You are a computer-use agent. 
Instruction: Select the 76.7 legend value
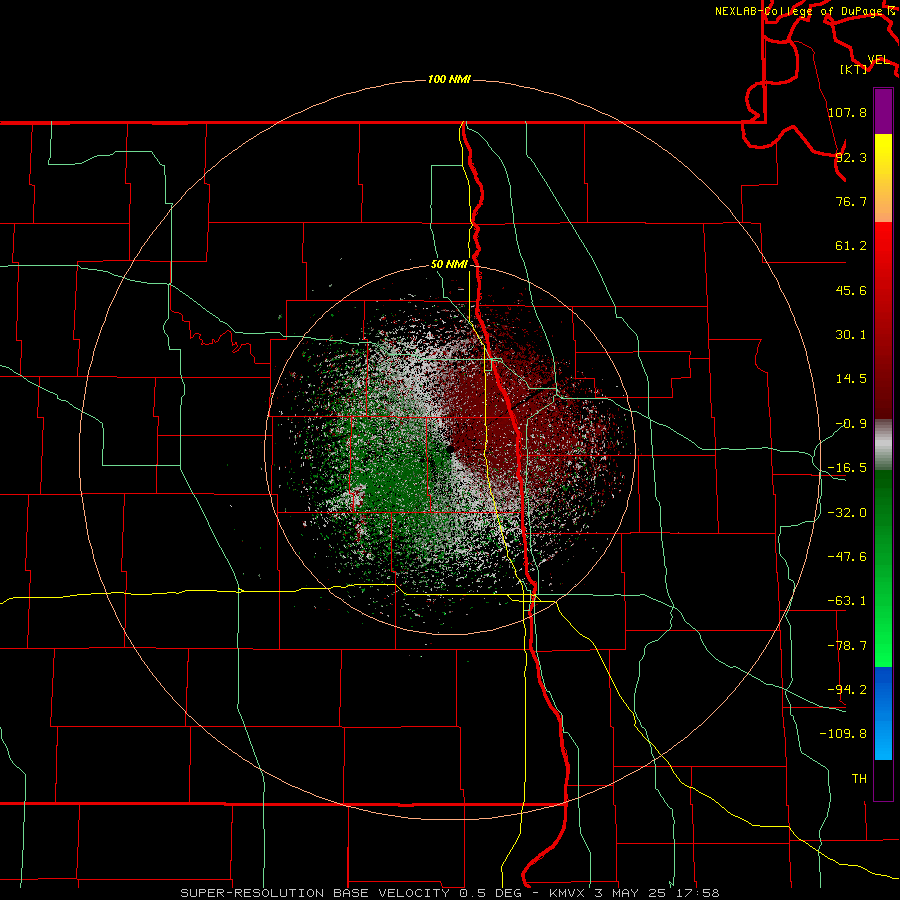pyautogui.click(x=851, y=201)
